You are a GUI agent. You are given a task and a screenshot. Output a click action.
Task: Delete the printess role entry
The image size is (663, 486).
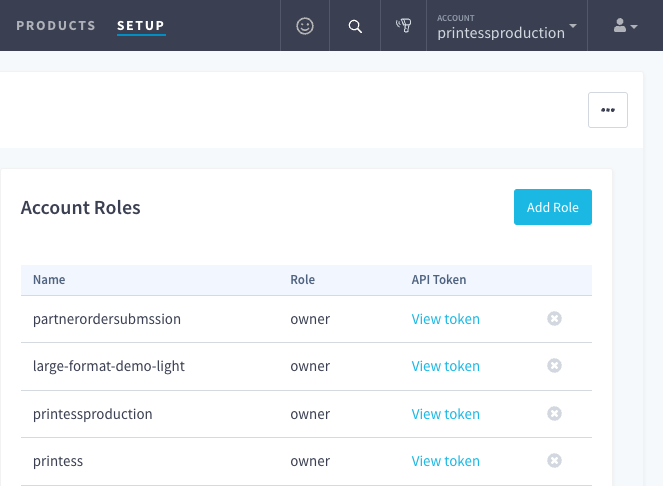coord(554,461)
